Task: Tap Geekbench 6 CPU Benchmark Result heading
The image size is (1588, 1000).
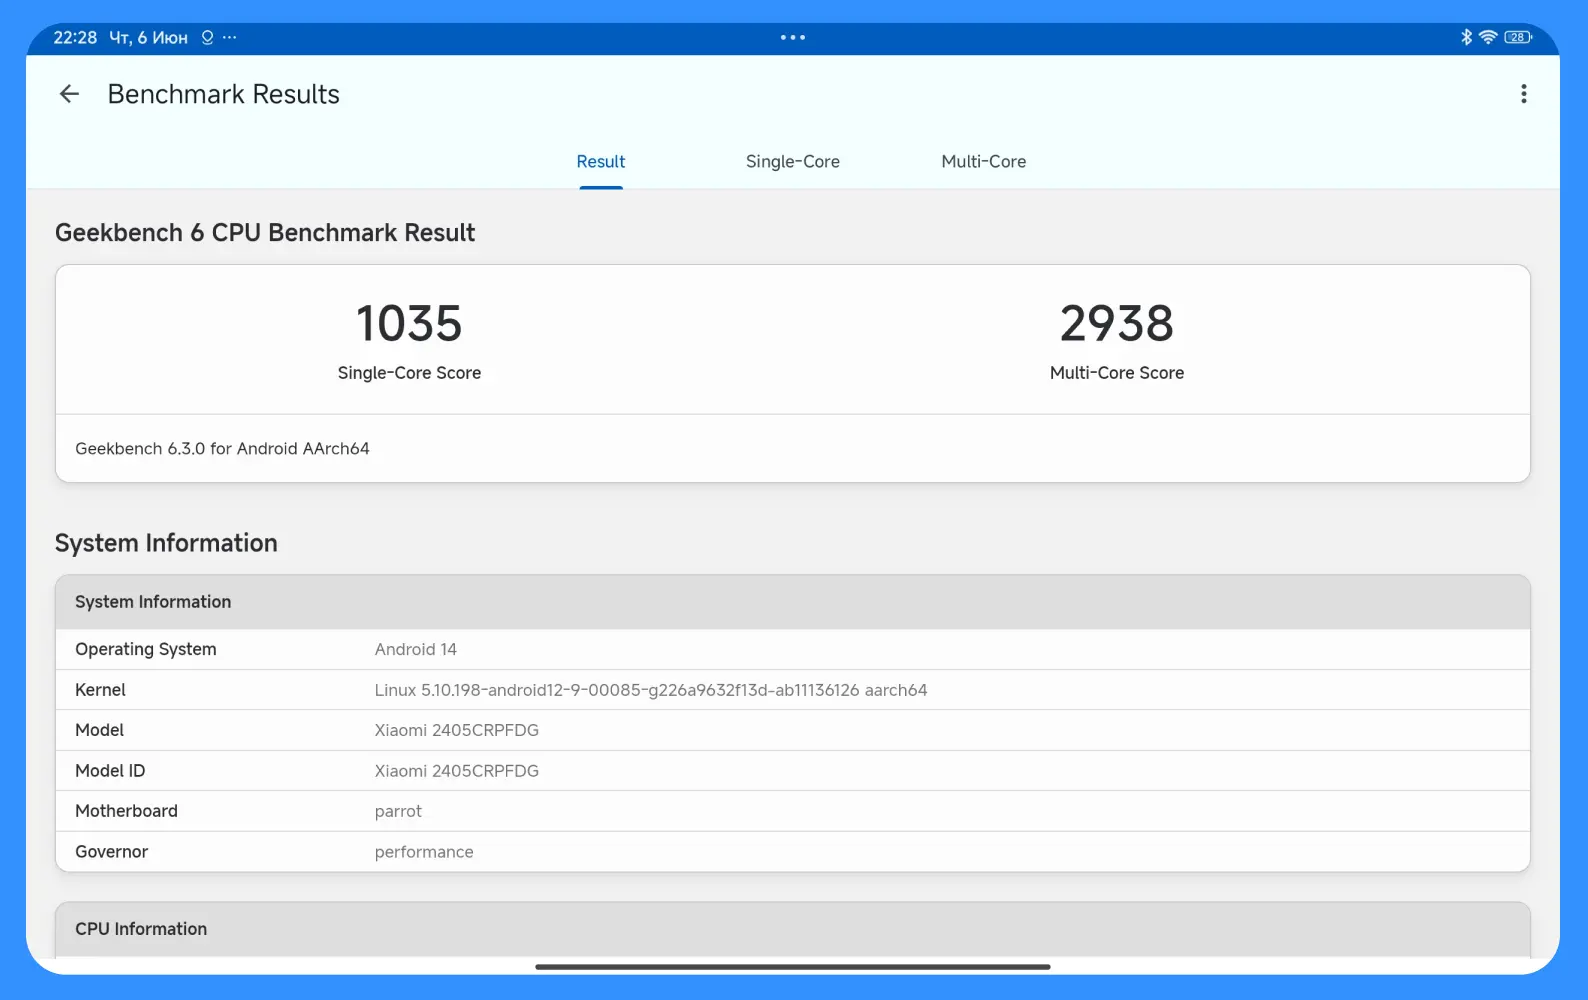Action: (265, 233)
